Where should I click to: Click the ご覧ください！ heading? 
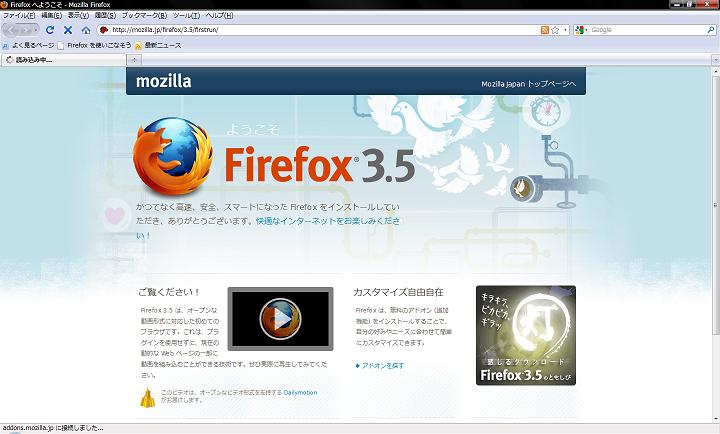169,292
